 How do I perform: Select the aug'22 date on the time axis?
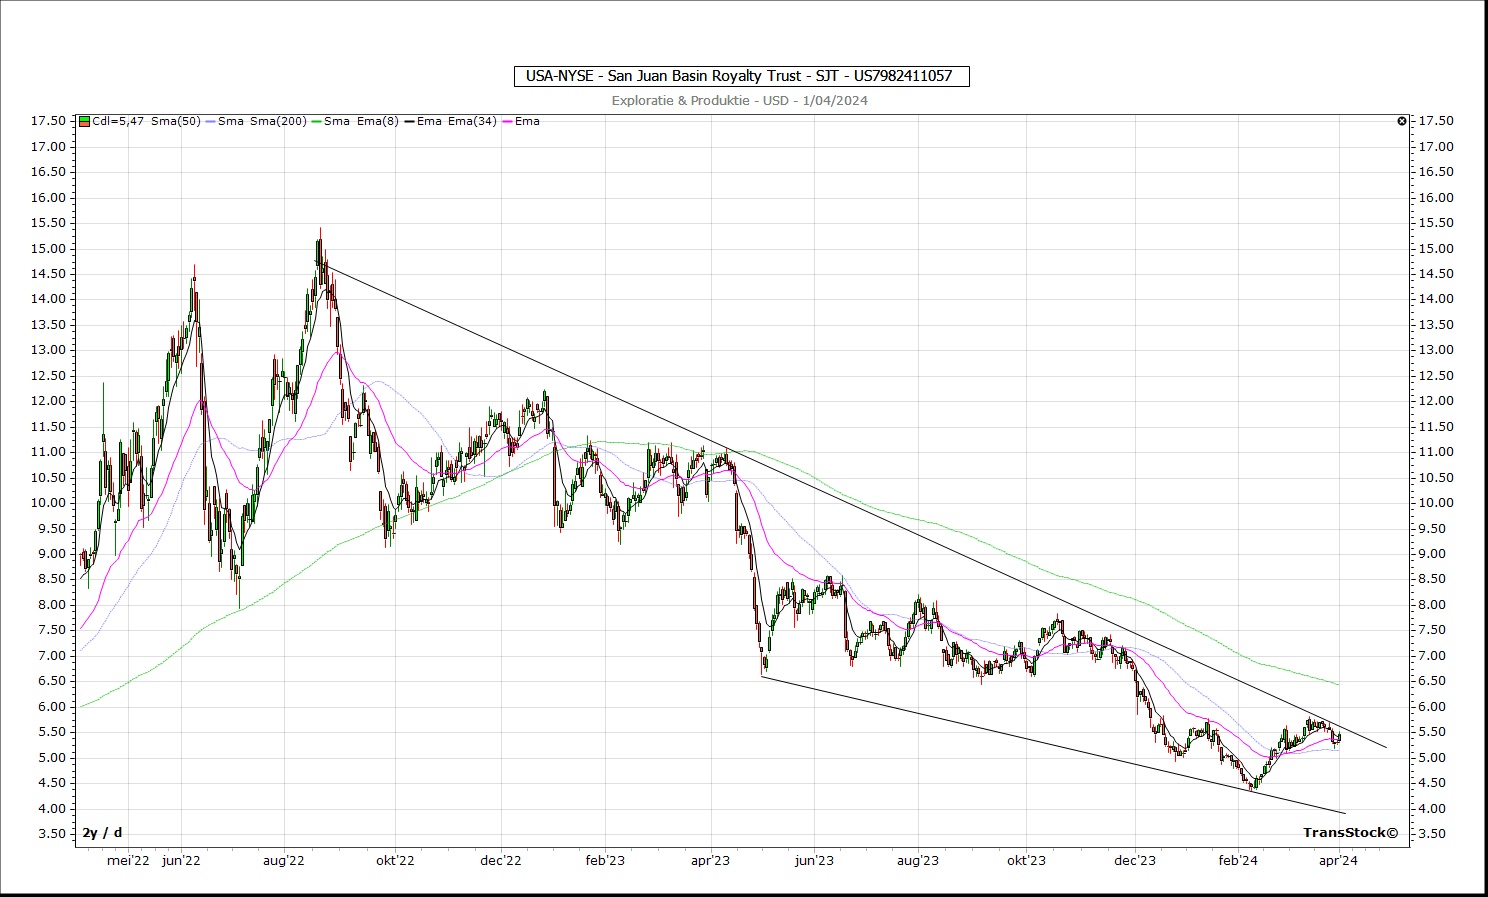284,860
